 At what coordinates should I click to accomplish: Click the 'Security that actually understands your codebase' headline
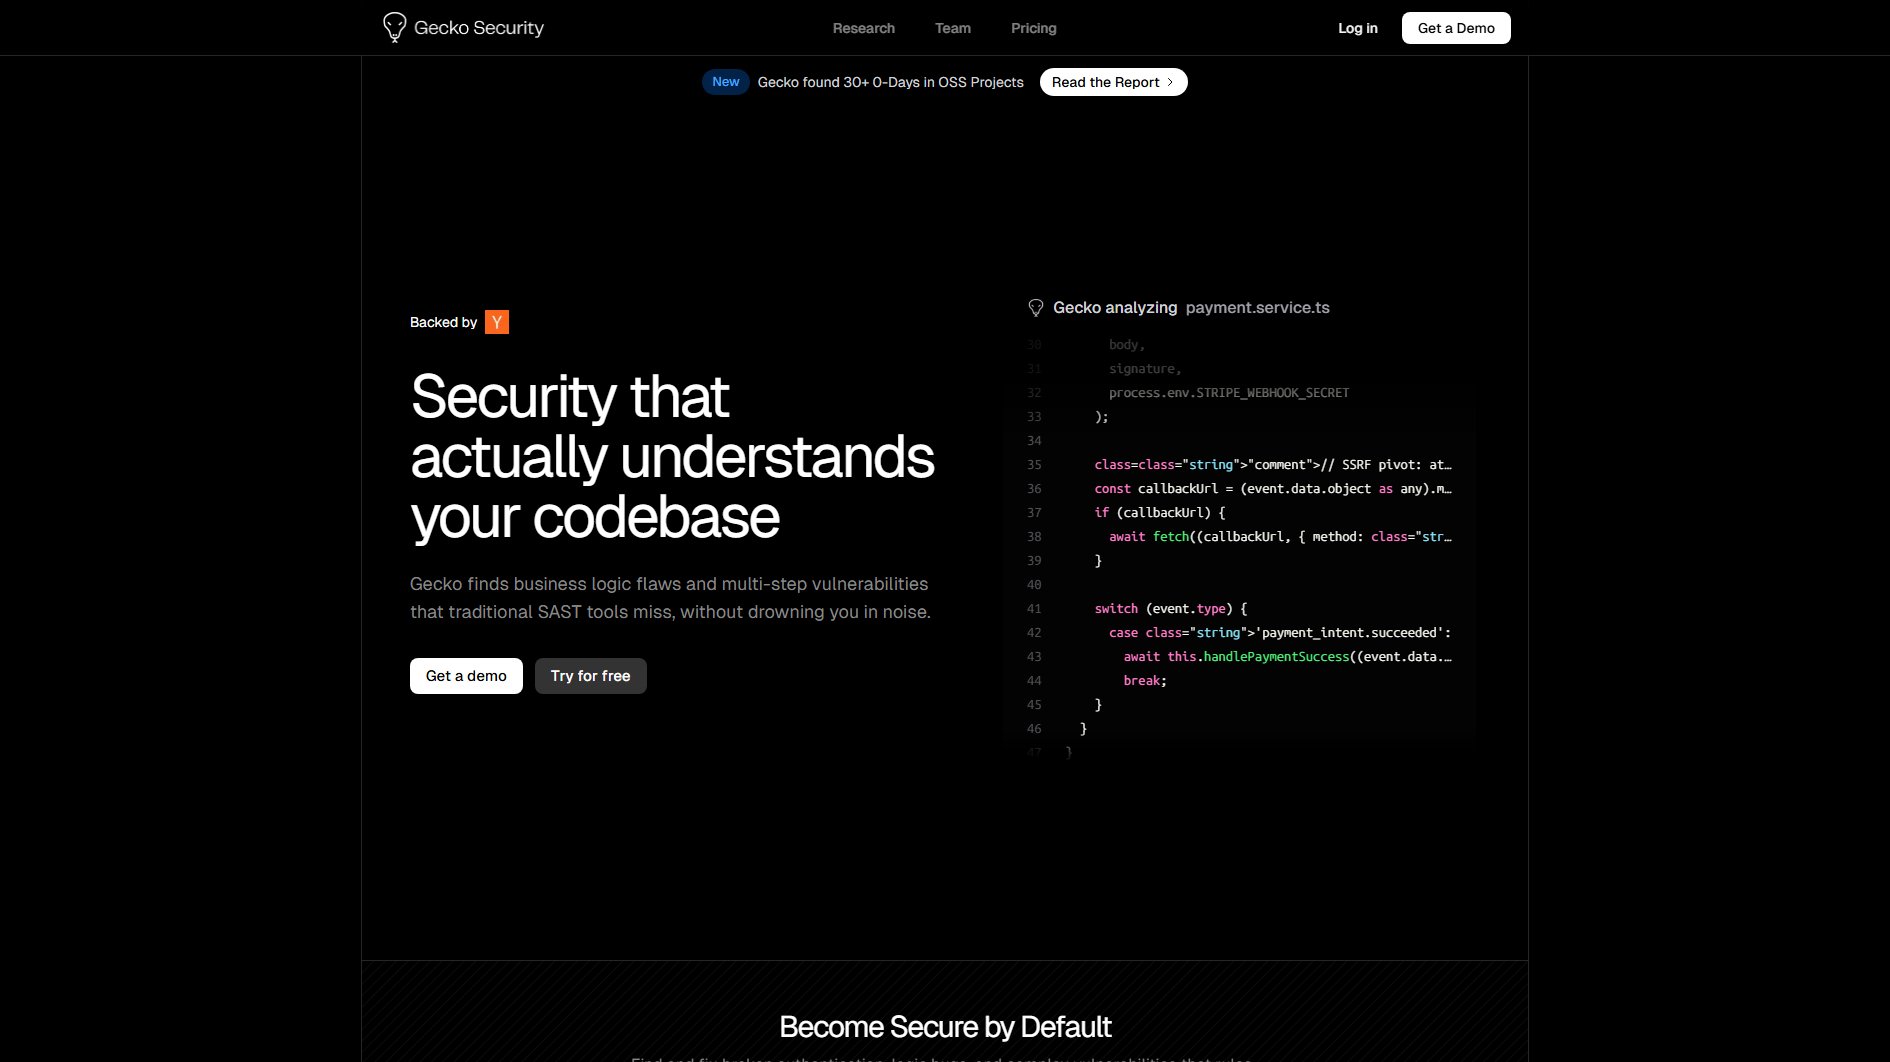pos(672,457)
